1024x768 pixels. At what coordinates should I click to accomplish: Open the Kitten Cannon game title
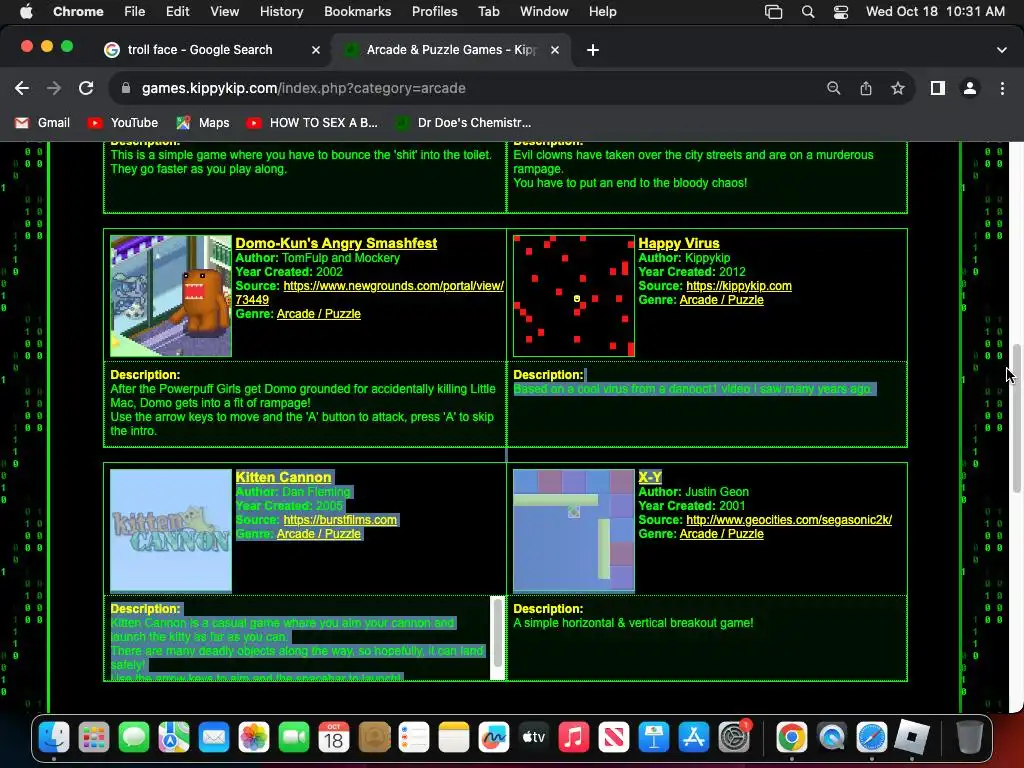pos(283,477)
